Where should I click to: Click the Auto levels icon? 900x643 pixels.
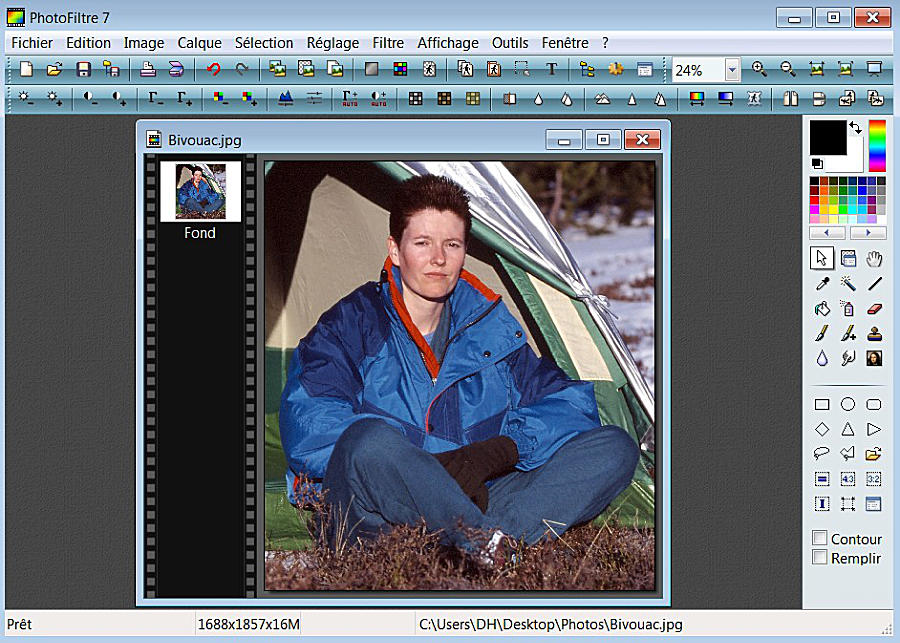coord(350,98)
